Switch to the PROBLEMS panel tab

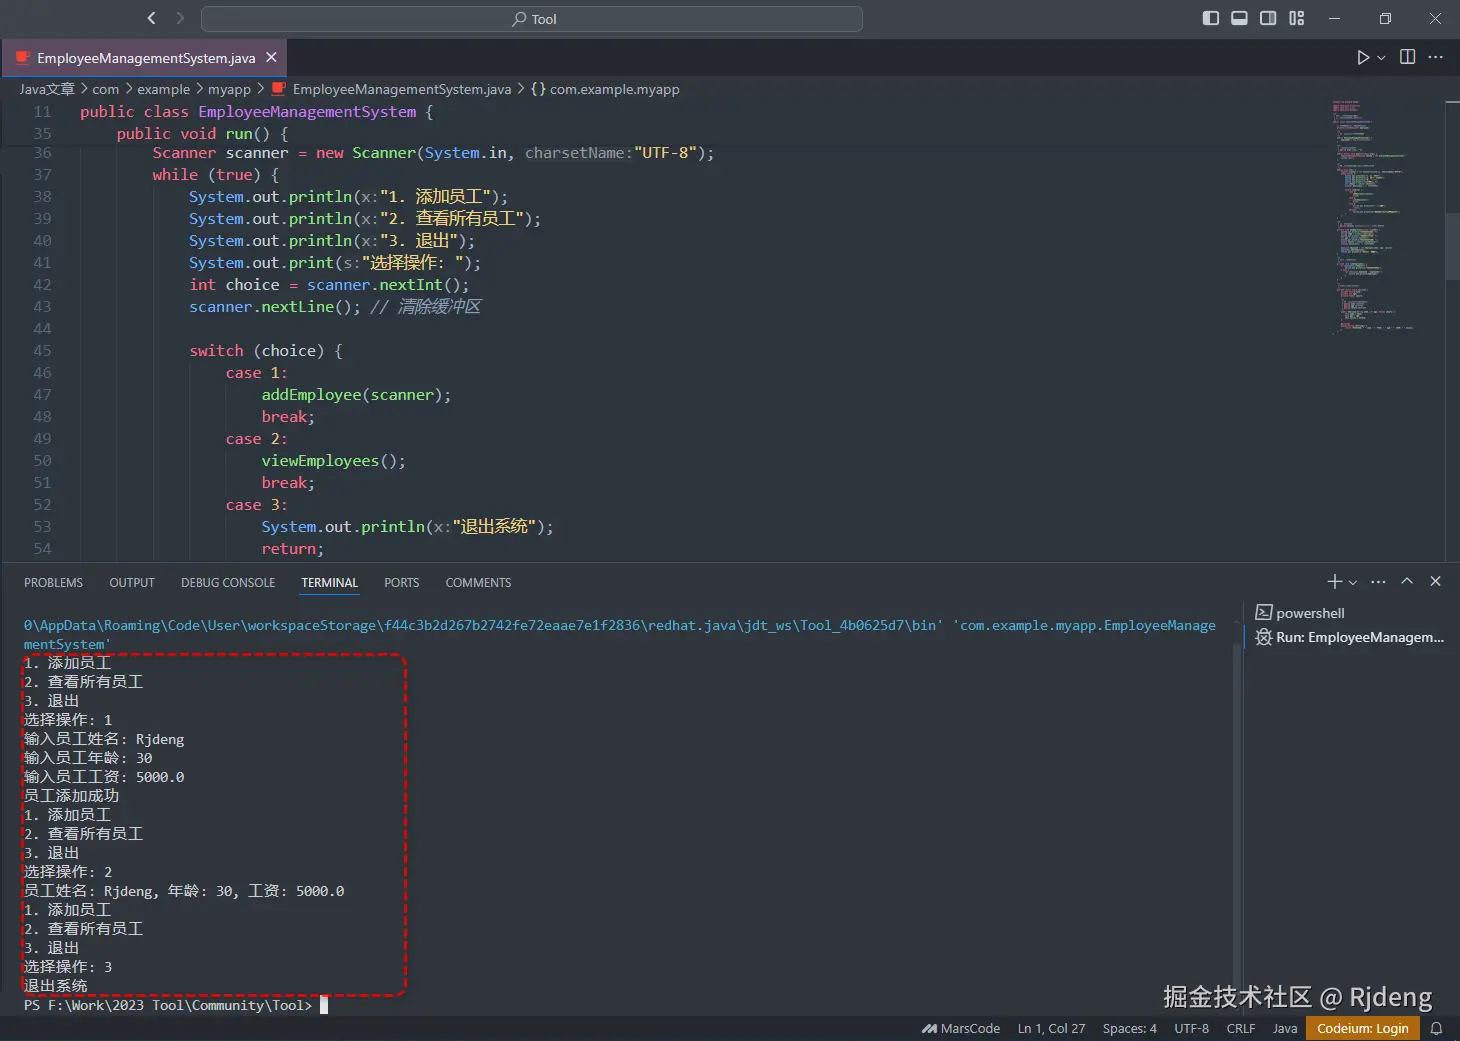(x=54, y=583)
